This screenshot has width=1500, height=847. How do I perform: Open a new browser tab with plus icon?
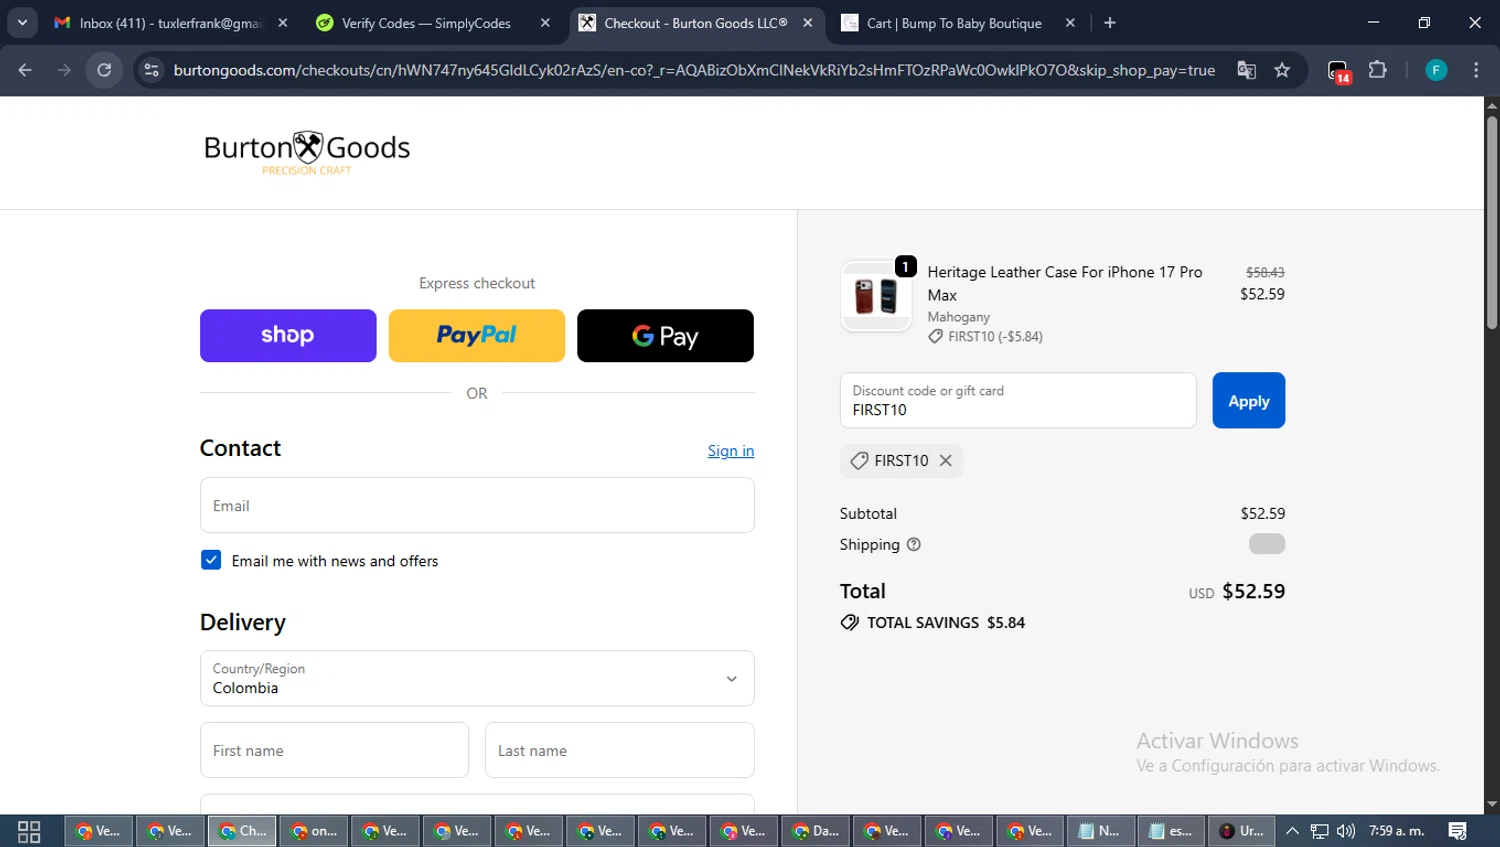(x=1110, y=22)
